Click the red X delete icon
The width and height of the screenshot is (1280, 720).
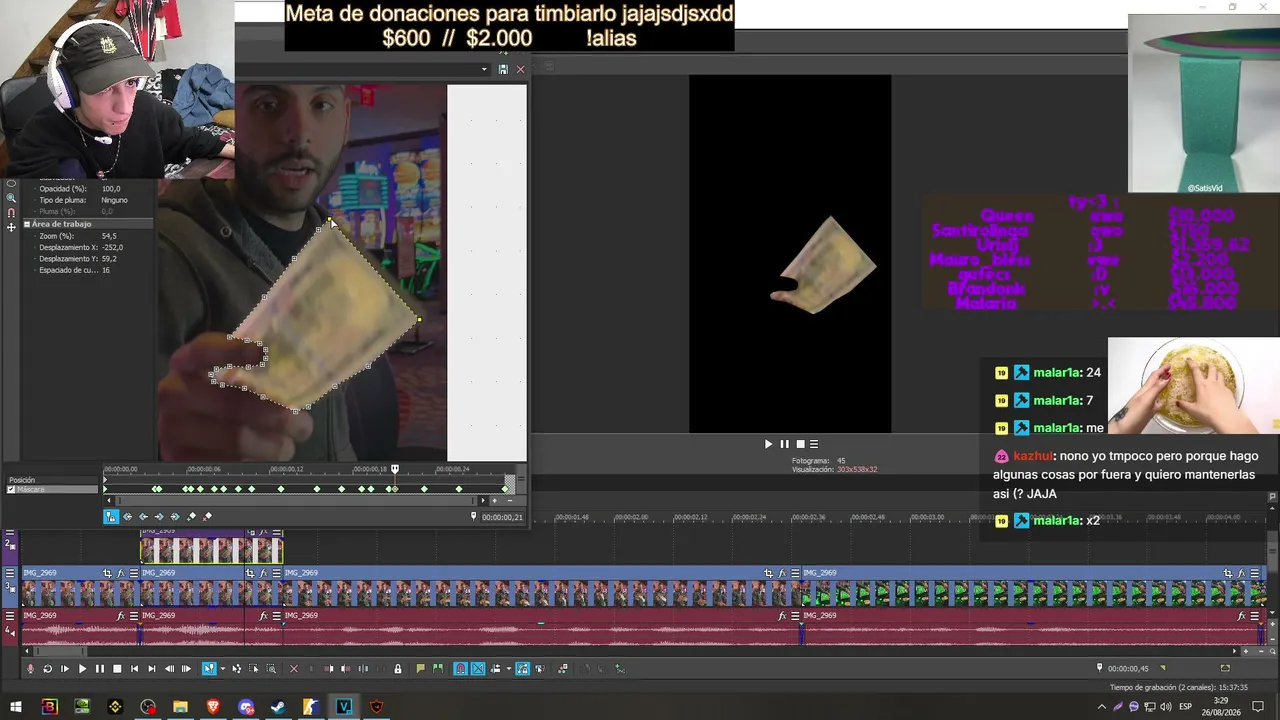[x=293, y=669]
